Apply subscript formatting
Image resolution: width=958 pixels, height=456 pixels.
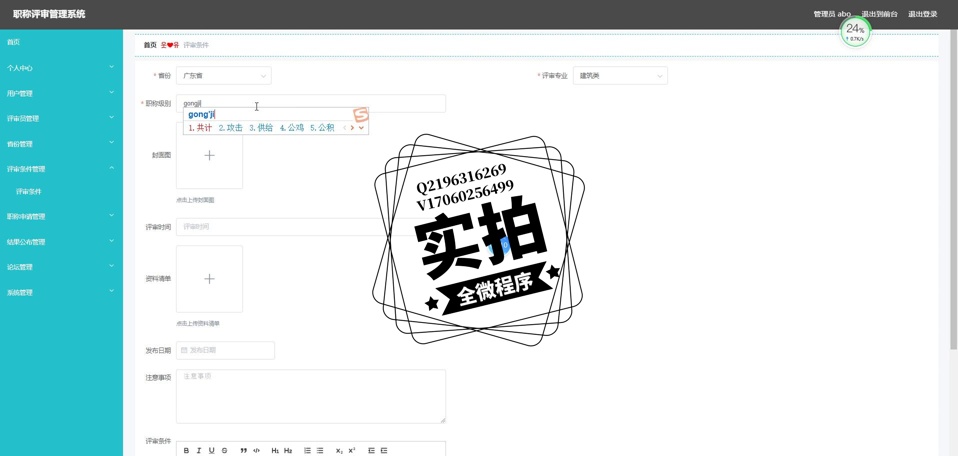(339, 450)
